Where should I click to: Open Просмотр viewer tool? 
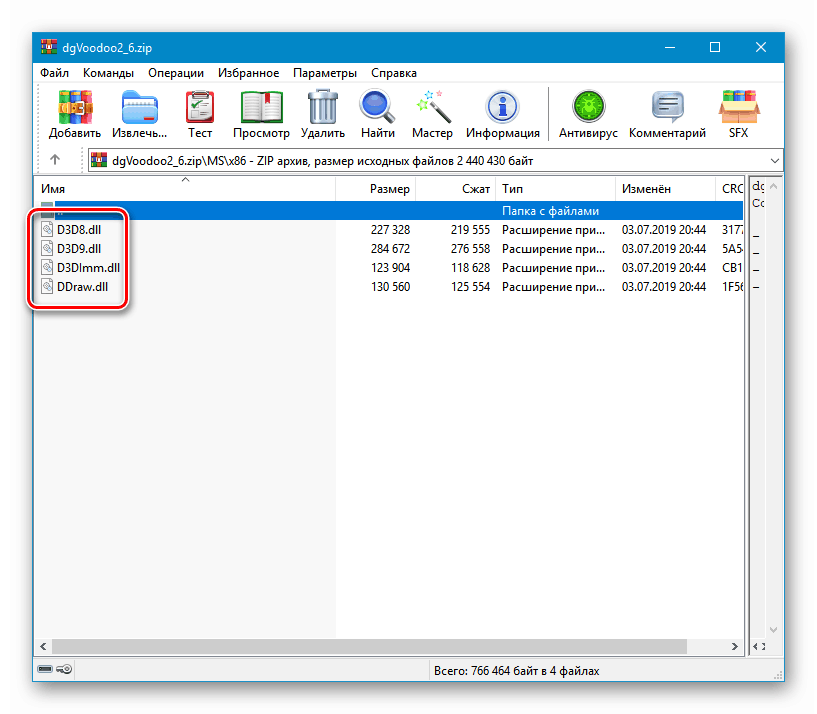(261, 114)
